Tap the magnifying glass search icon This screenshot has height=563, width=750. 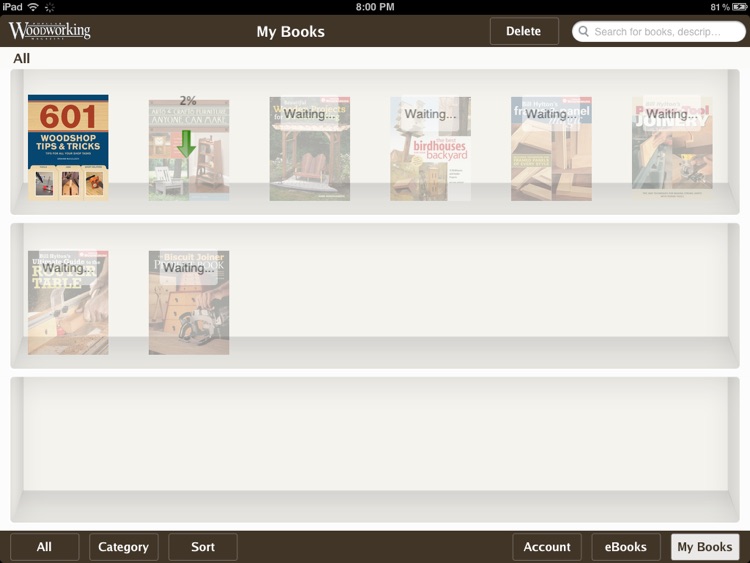(x=584, y=32)
